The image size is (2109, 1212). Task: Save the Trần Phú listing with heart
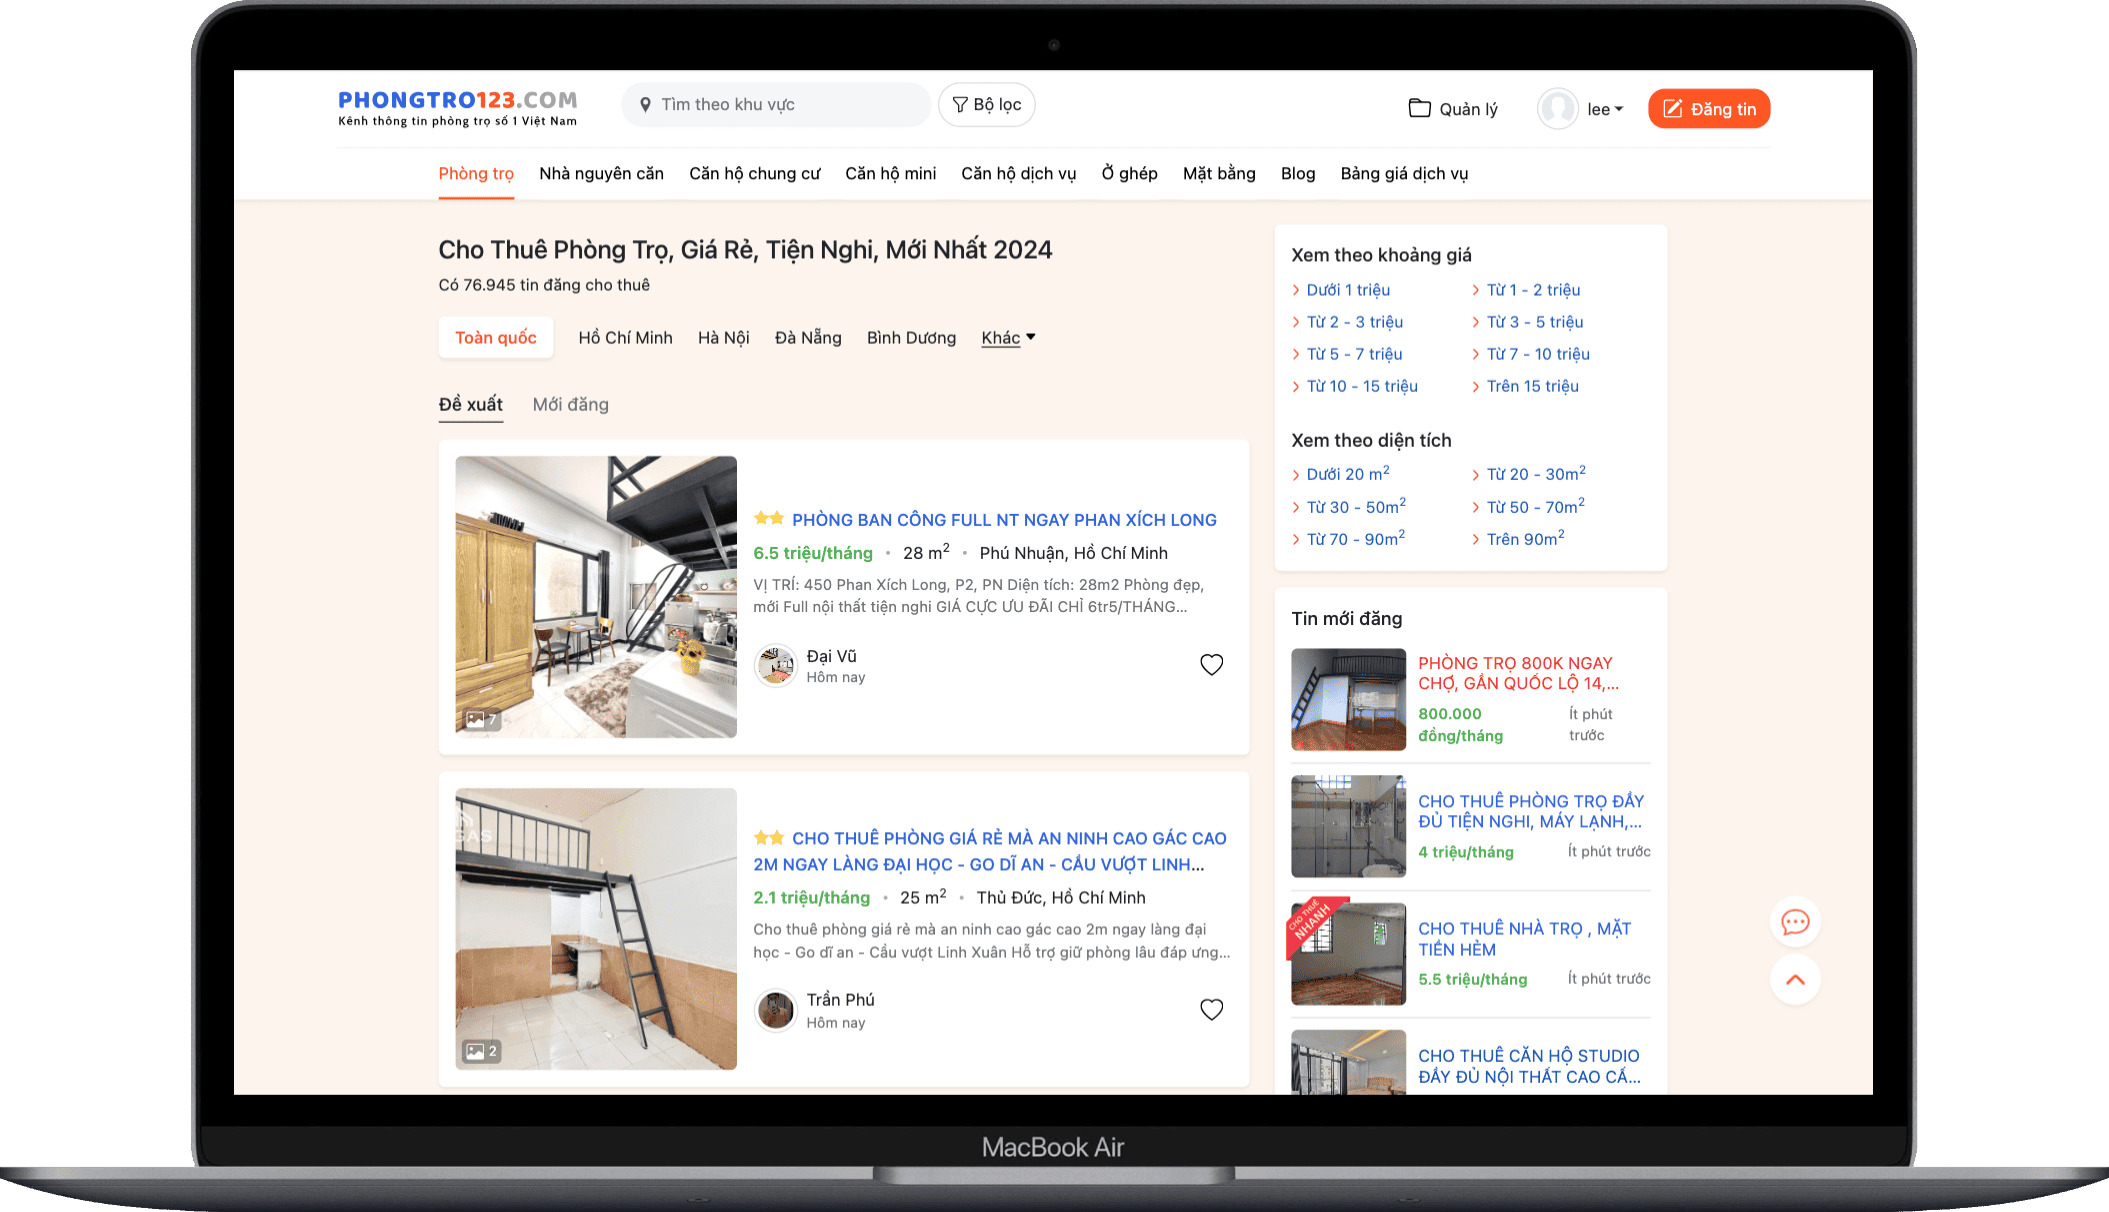[1211, 1010]
